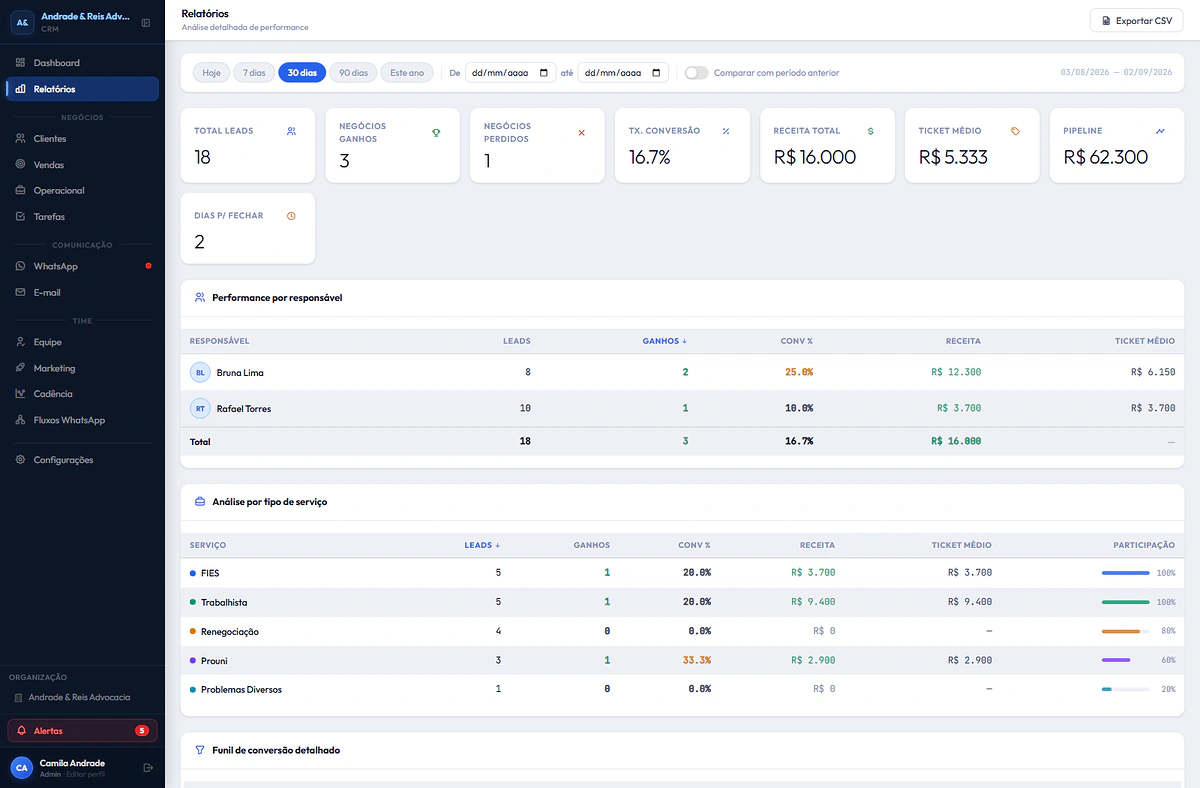Click the logout icon beside Camila Andrade
Viewport: 1200px width, 788px height.
(148, 767)
